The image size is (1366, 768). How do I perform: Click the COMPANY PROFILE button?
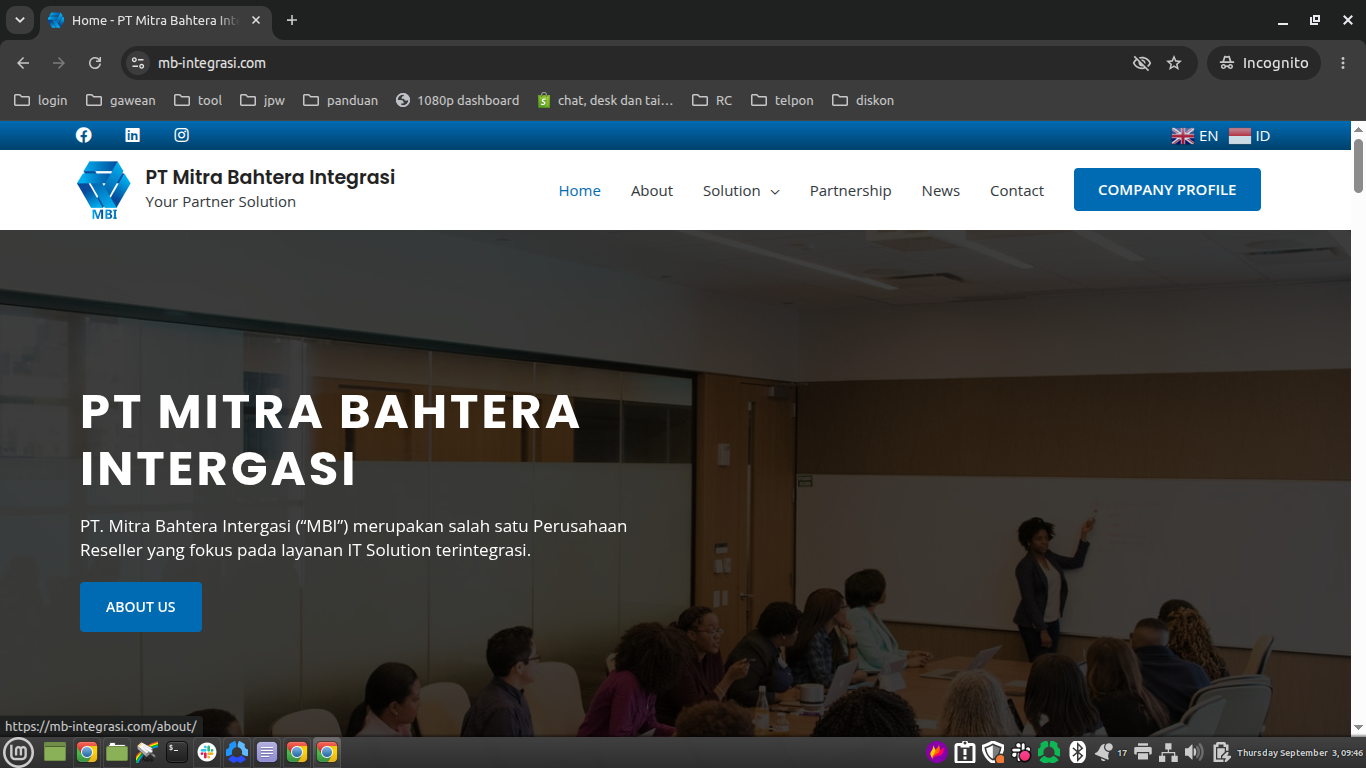tap(1167, 190)
